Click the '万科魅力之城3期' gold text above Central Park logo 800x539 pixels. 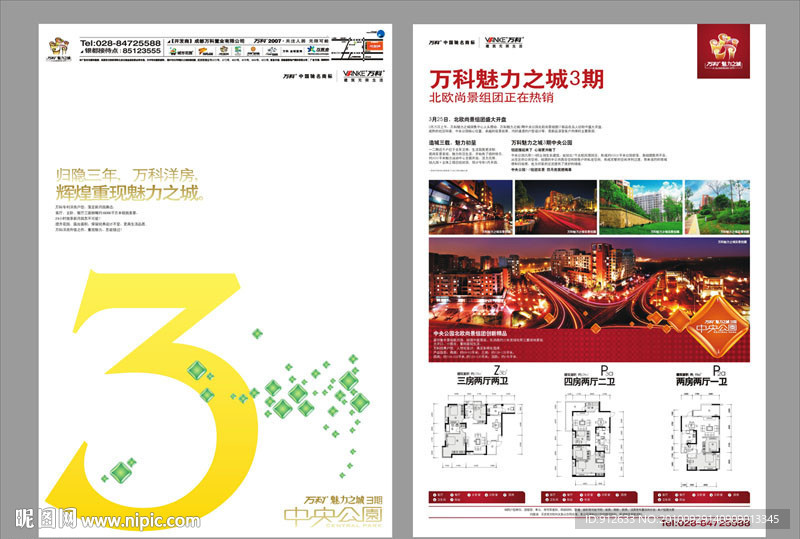[343, 500]
